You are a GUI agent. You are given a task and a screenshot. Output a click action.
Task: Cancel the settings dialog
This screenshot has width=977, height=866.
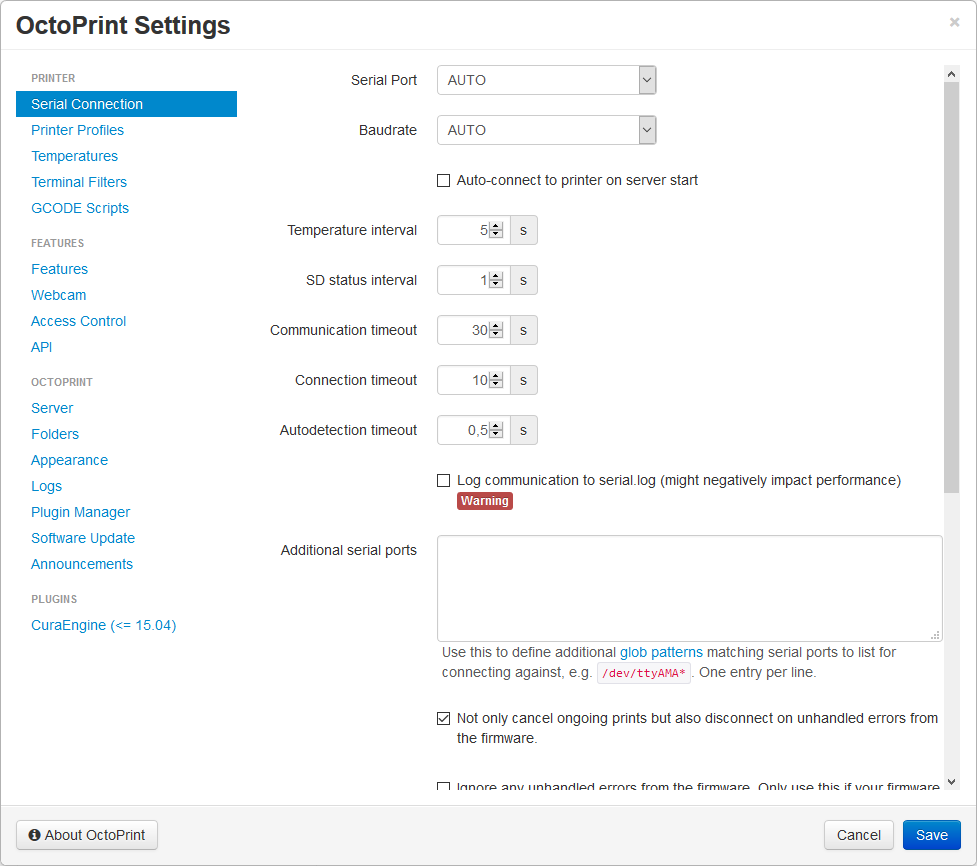coord(859,835)
